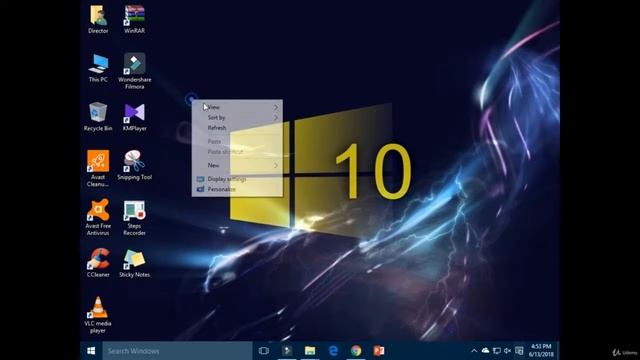Click the OneDrive cloud tray icon
The width and height of the screenshot is (640, 360).
(x=485, y=351)
